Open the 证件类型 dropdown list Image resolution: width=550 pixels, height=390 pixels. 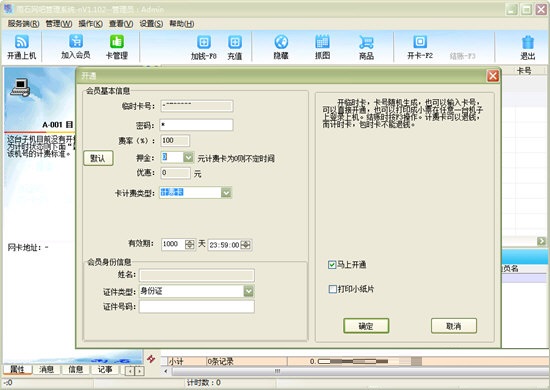coord(249,291)
